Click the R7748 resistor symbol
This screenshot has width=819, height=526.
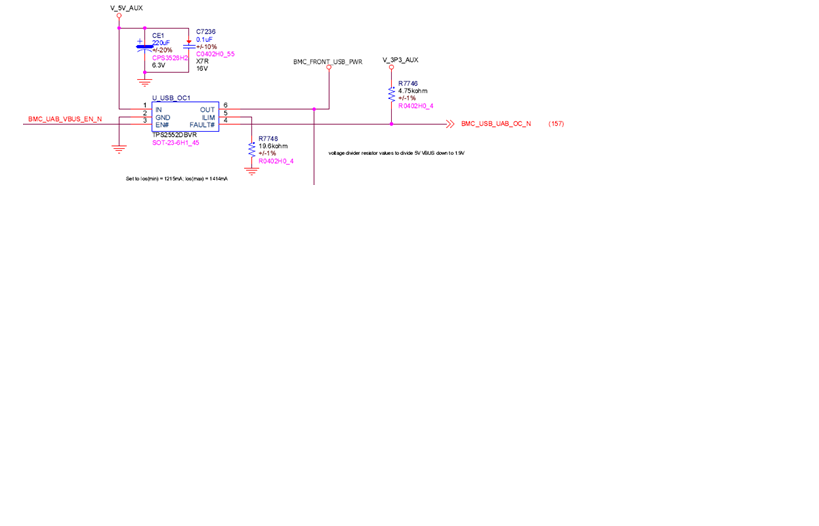(252, 149)
